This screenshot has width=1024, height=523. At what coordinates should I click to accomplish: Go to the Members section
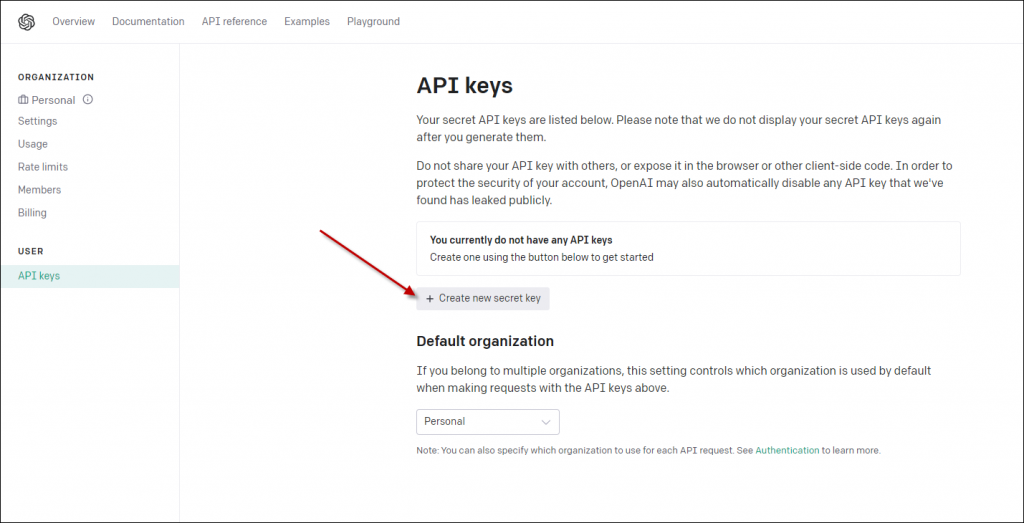pyautogui.click(x=39, y=190)
